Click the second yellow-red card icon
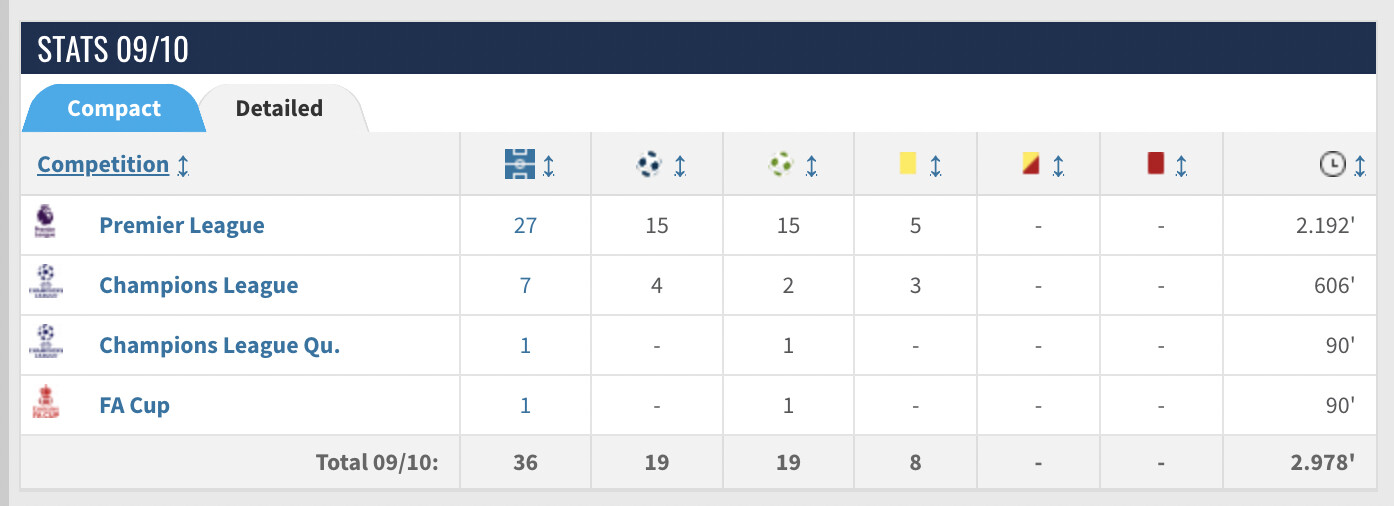This screenshot has height=506, width=1394. click(x=1031, y=163)
